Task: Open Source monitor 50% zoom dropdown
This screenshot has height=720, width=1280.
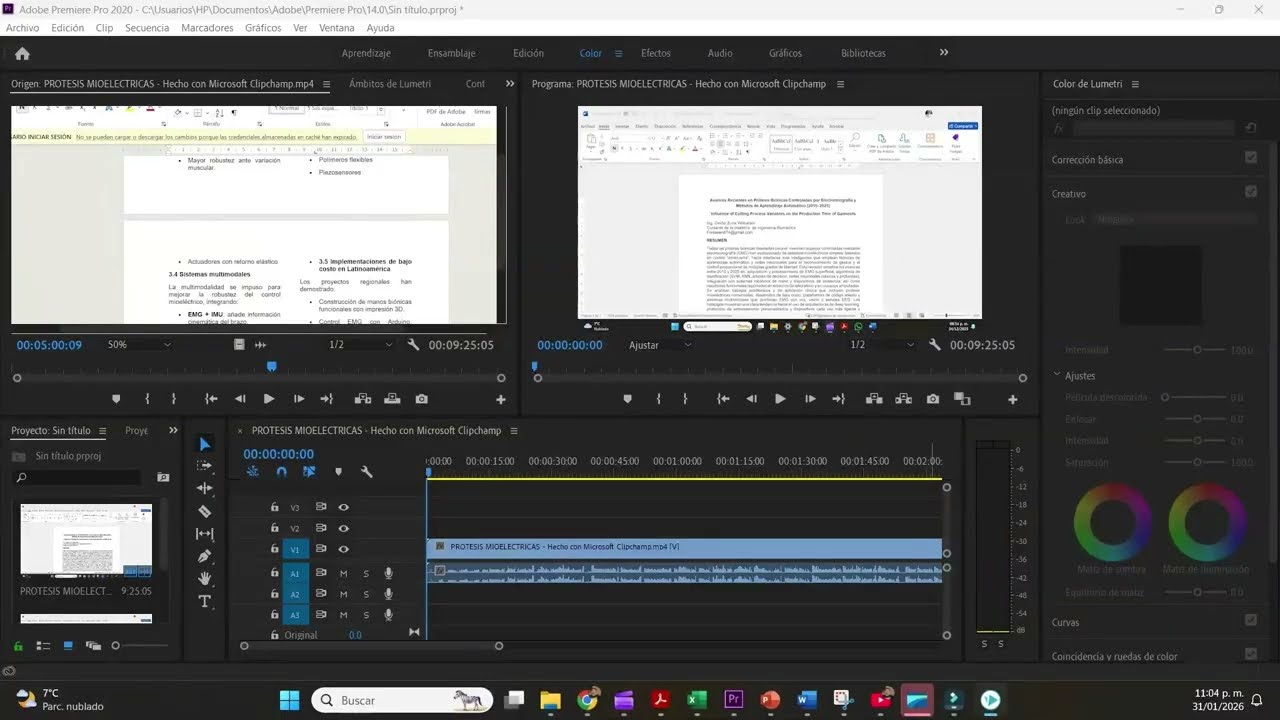Action: [x=139, y=344]
